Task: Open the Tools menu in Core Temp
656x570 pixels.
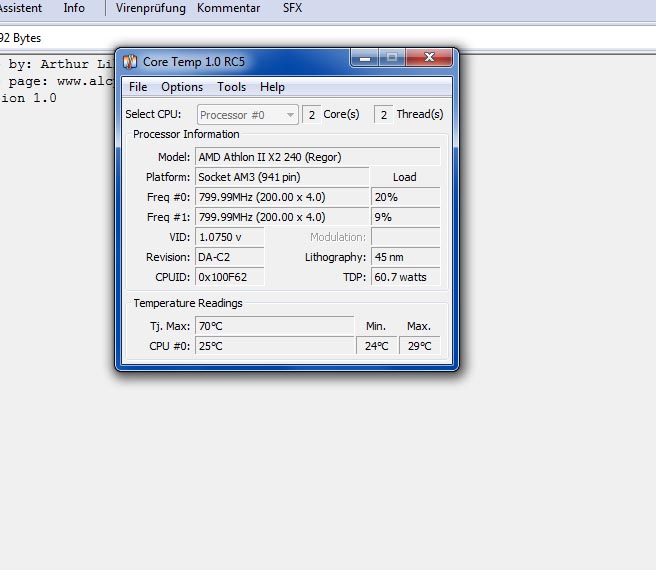Action: pos(231,87)
